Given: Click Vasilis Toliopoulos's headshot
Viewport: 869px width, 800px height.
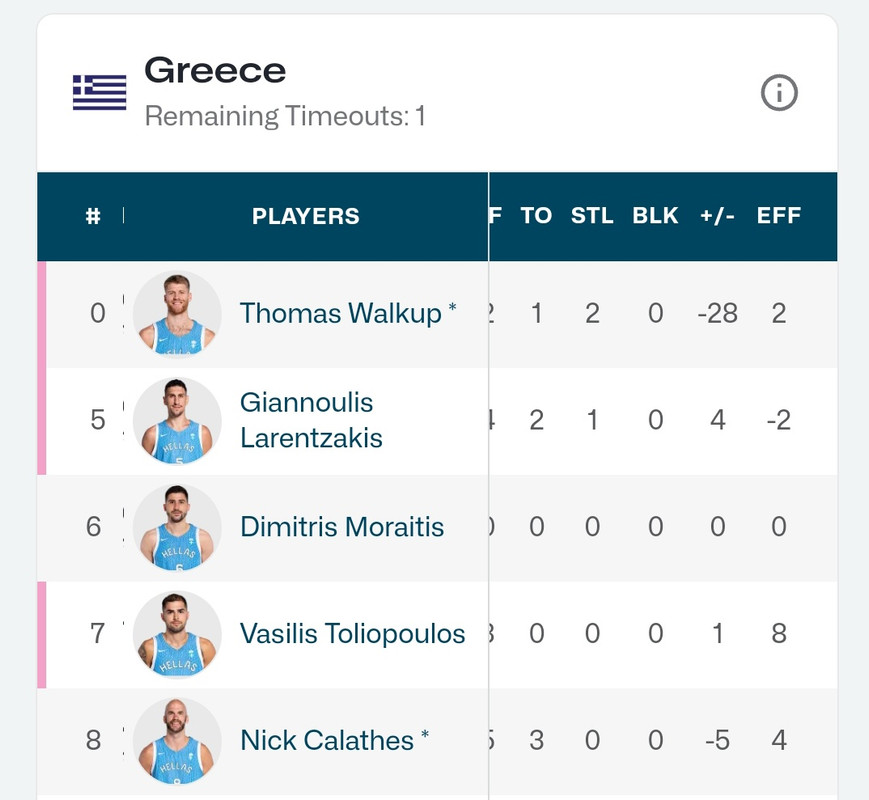Looking at the screenshot, I should (177, 634).
